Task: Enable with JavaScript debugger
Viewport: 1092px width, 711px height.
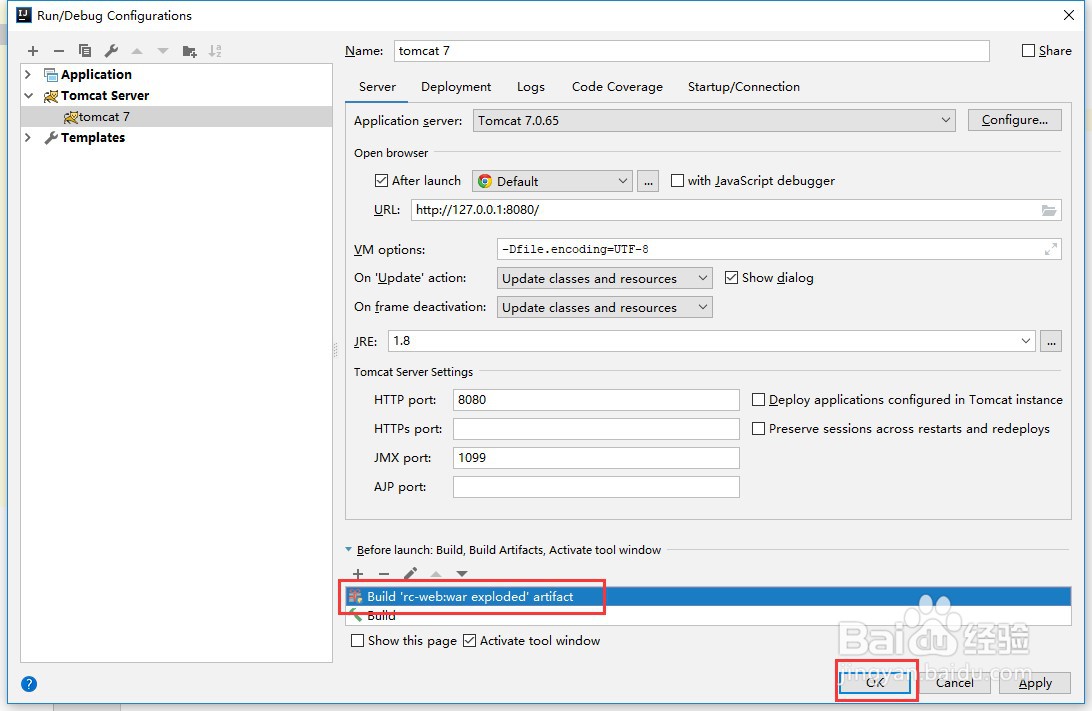Action: pos(677,181)
